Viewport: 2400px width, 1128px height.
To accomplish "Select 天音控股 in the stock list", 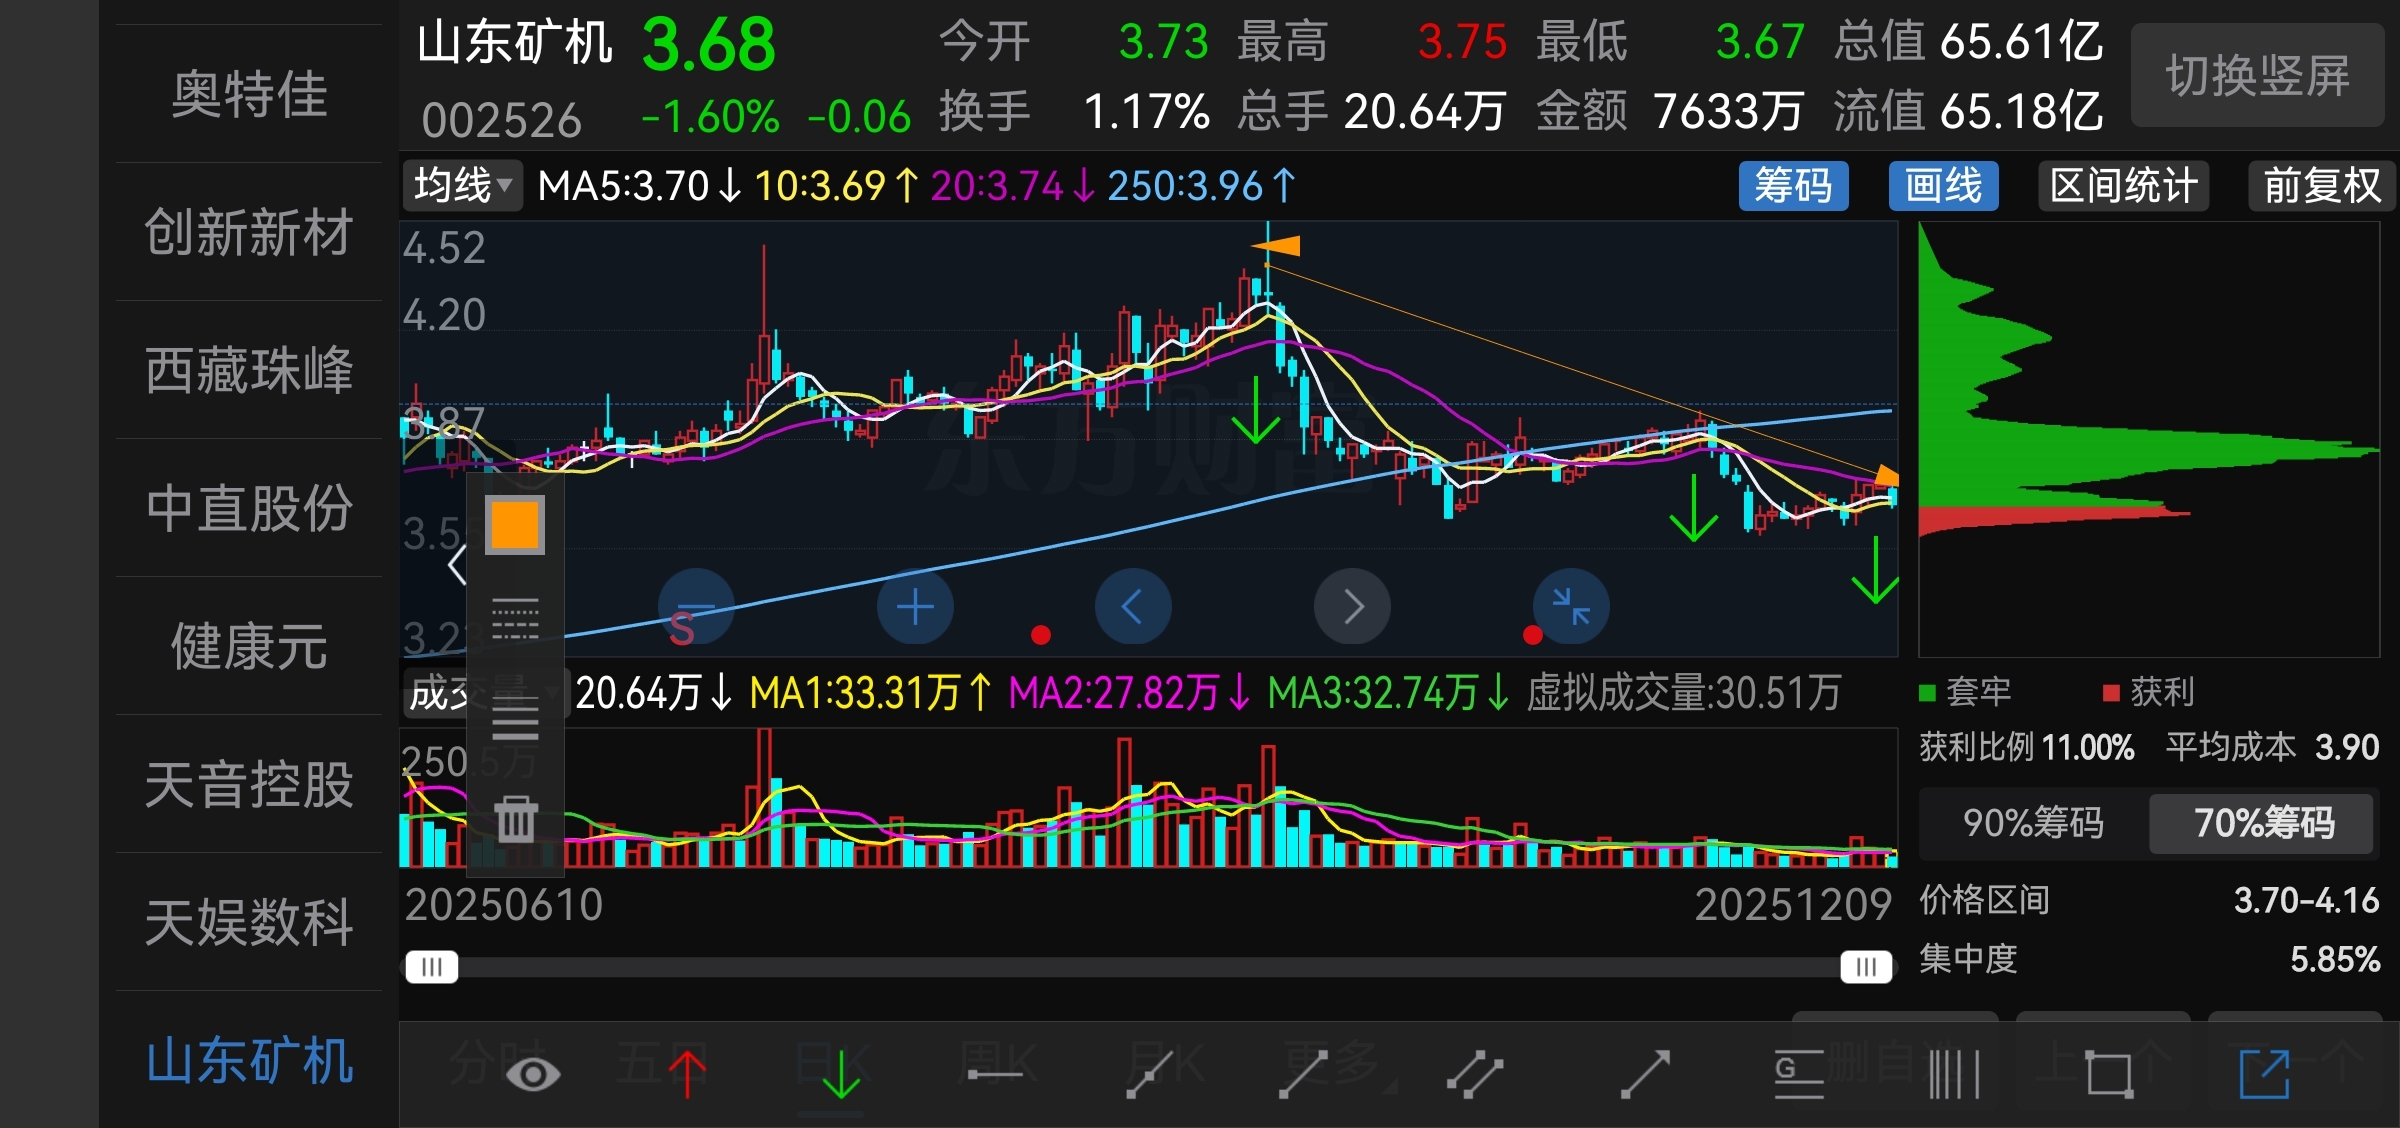I will 249,784.
